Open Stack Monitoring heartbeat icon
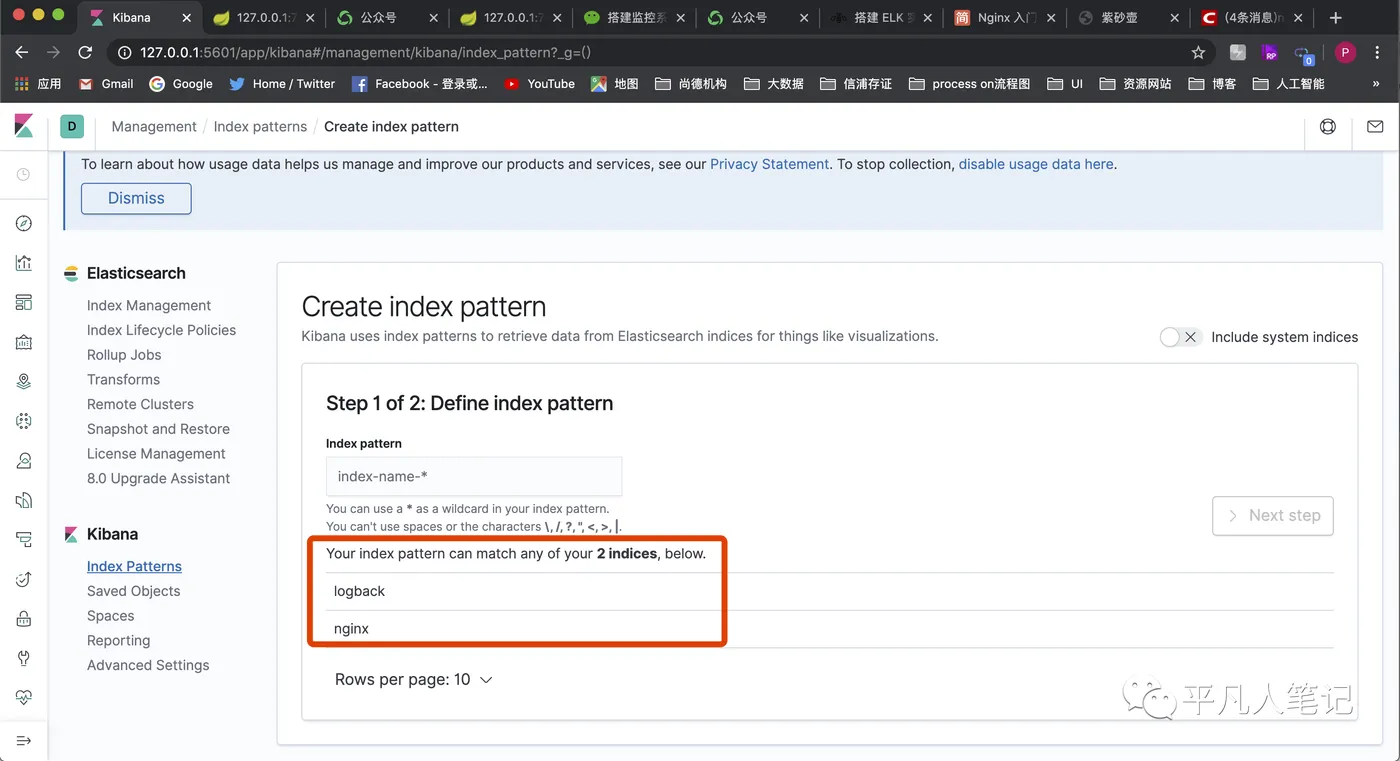 pyautogui.click(x=24, y=697)
